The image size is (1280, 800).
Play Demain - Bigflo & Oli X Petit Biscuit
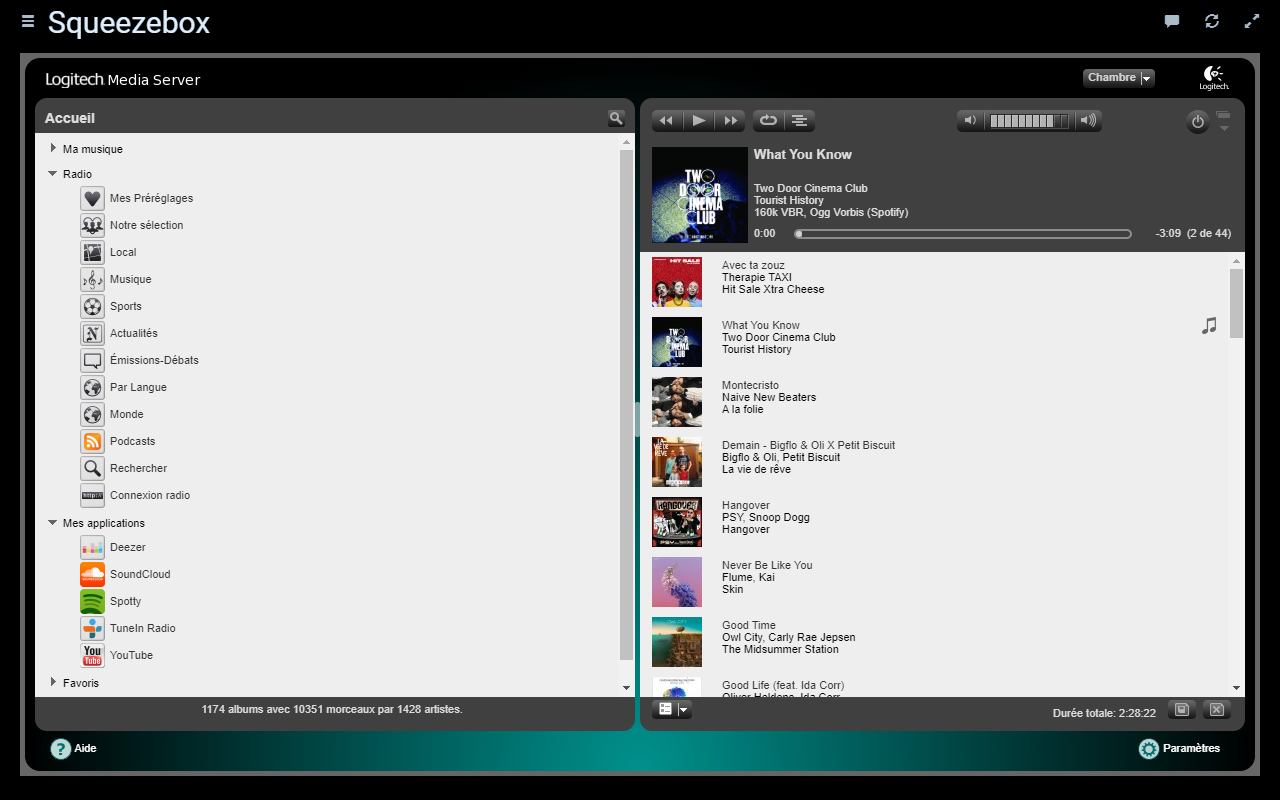pyautogui.click(x=809, y=445)
